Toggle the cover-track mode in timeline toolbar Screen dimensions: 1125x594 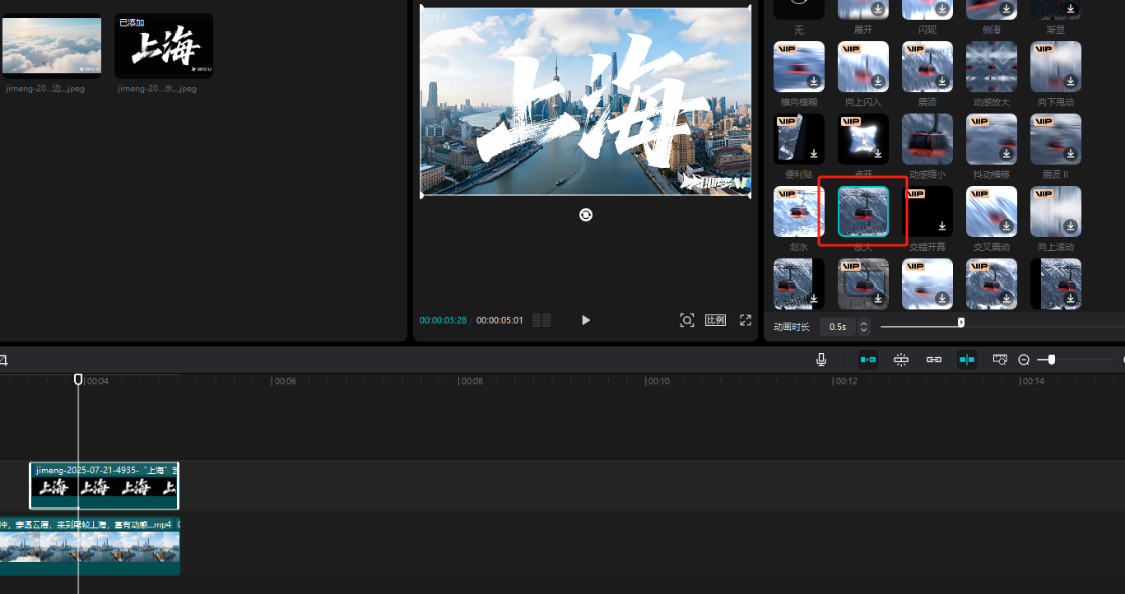click(x=866, y=359)
